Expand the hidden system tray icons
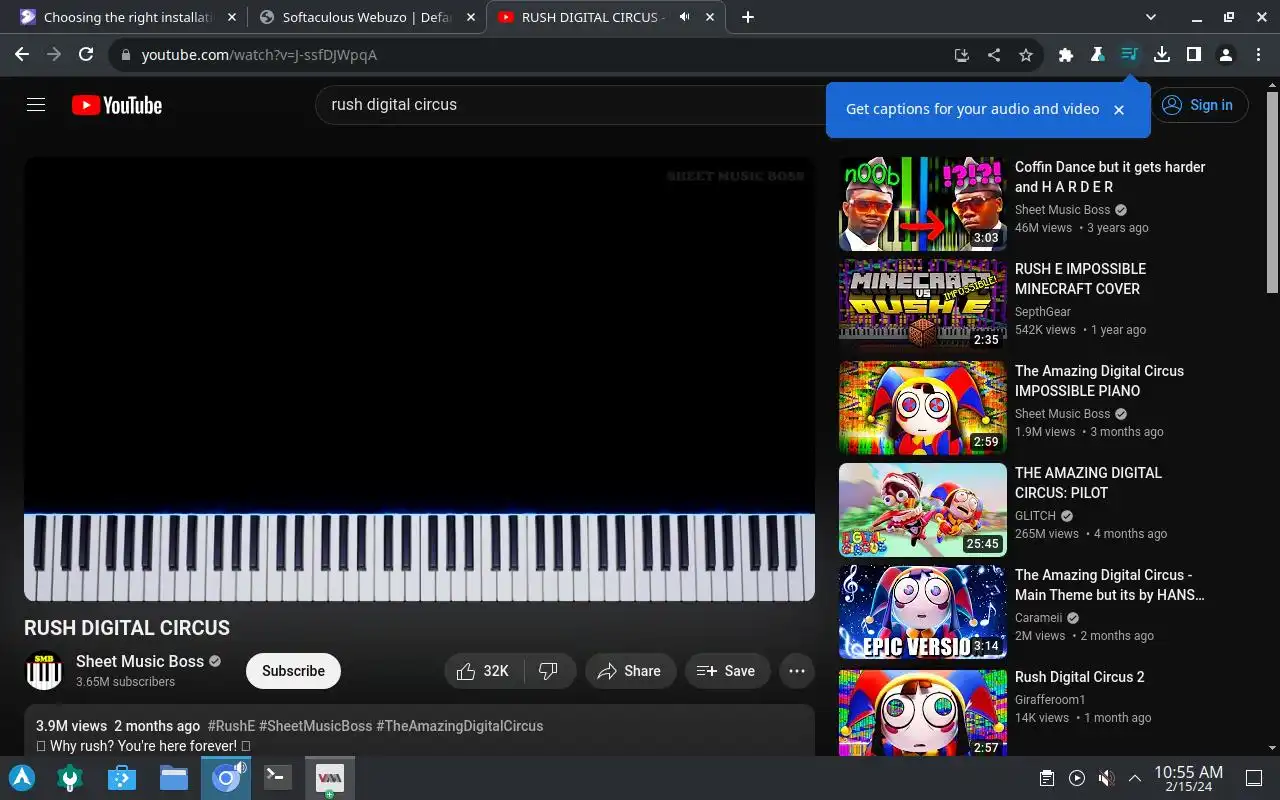 (1135, 778)
